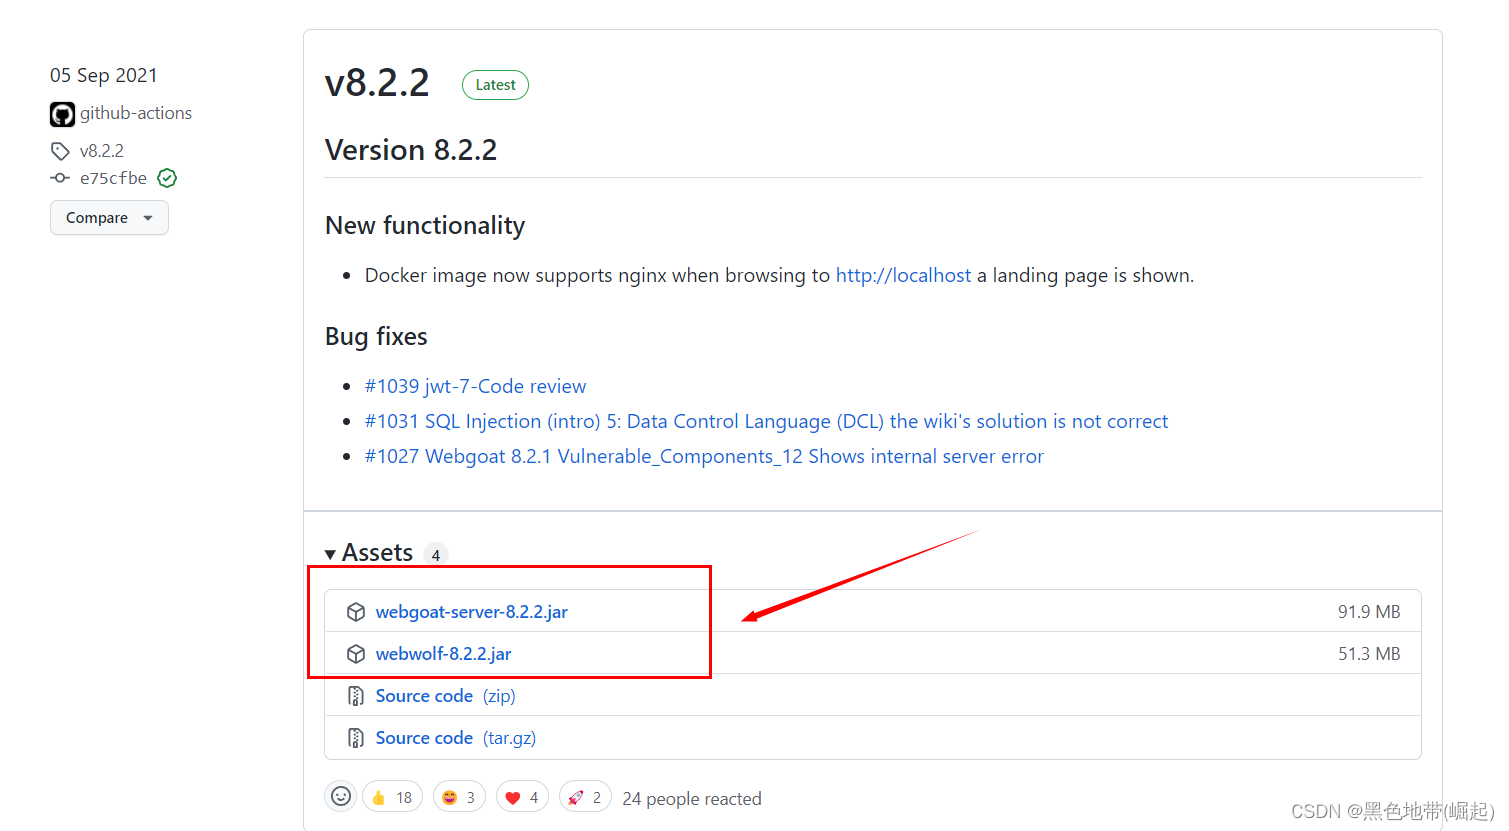Image resolution: width=1509 pixels, height=831 pixels.
Task: Click the github-actions avatar icon
Action: 62,114
